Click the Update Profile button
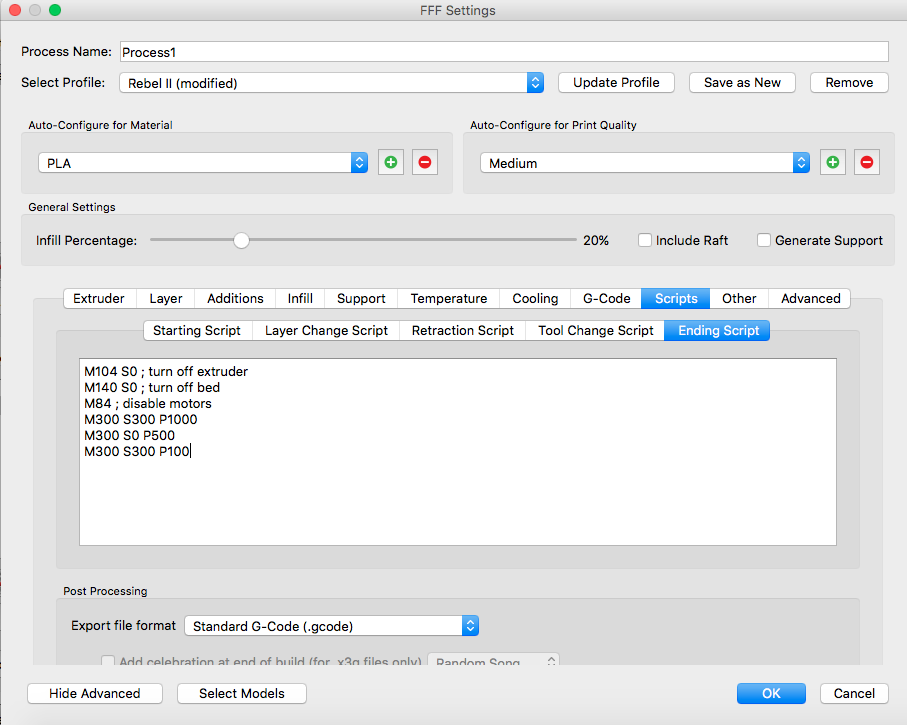907x725 pixels. [x=616, y=82]
